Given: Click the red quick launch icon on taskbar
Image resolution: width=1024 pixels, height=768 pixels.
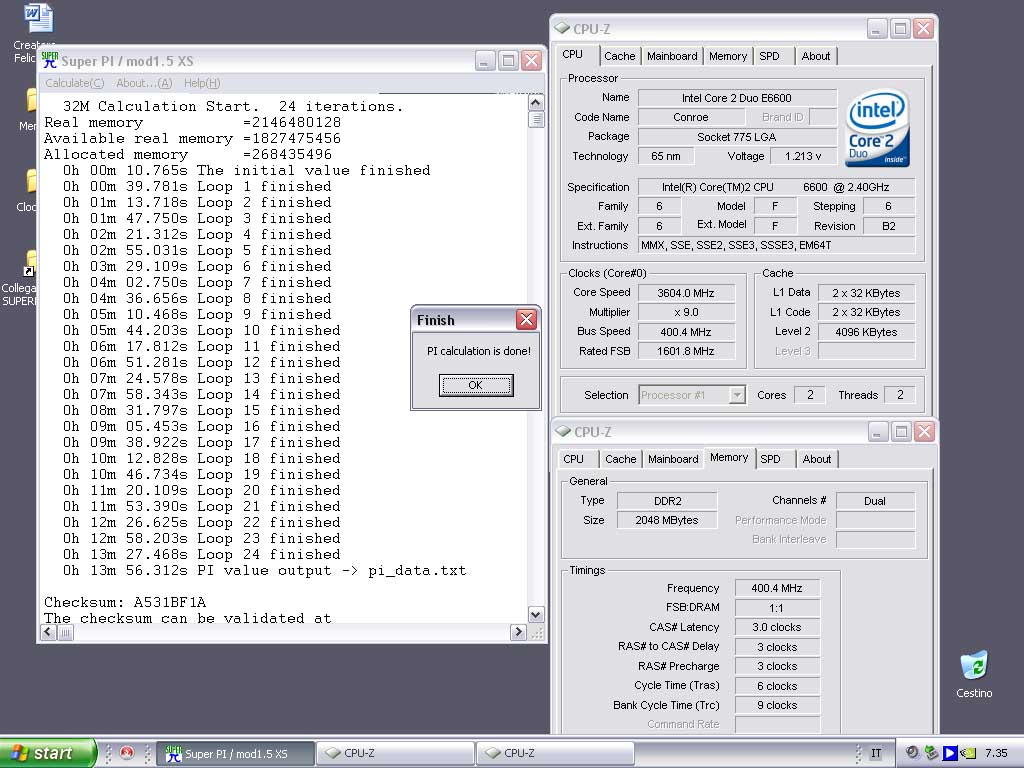Looking at the screenshot, I should click(x=127, y=753).
